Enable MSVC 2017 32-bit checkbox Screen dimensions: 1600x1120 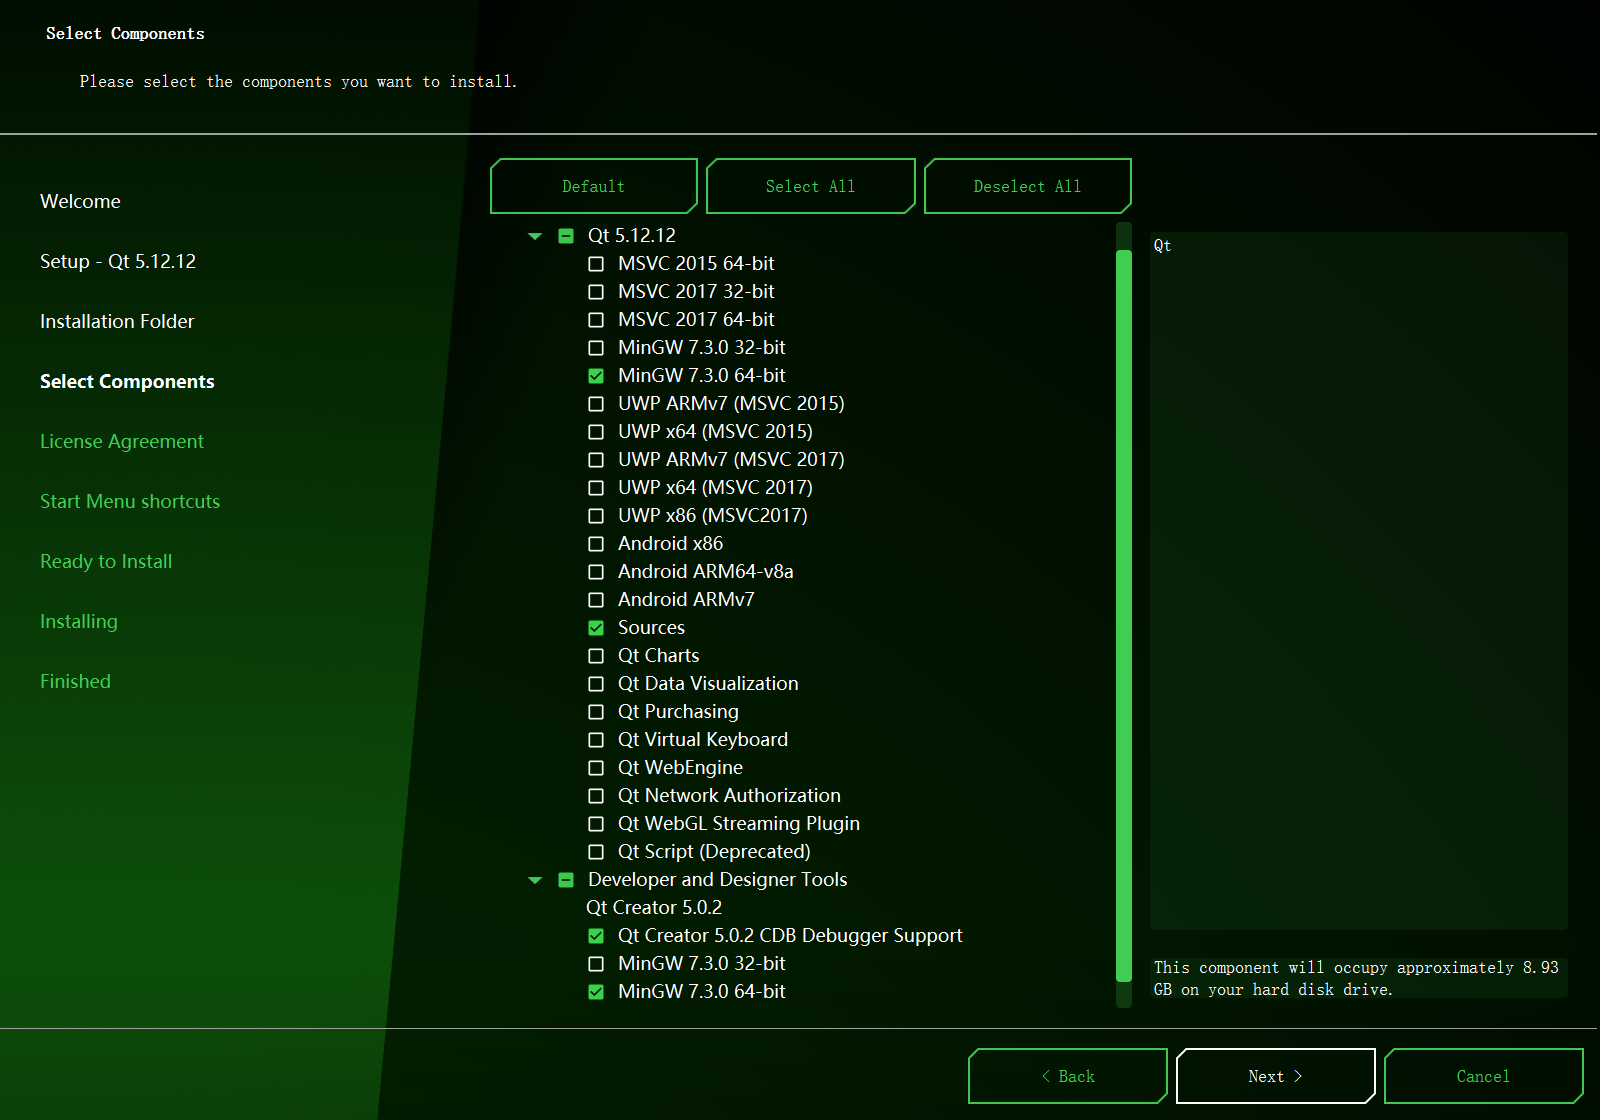(596, 292)
